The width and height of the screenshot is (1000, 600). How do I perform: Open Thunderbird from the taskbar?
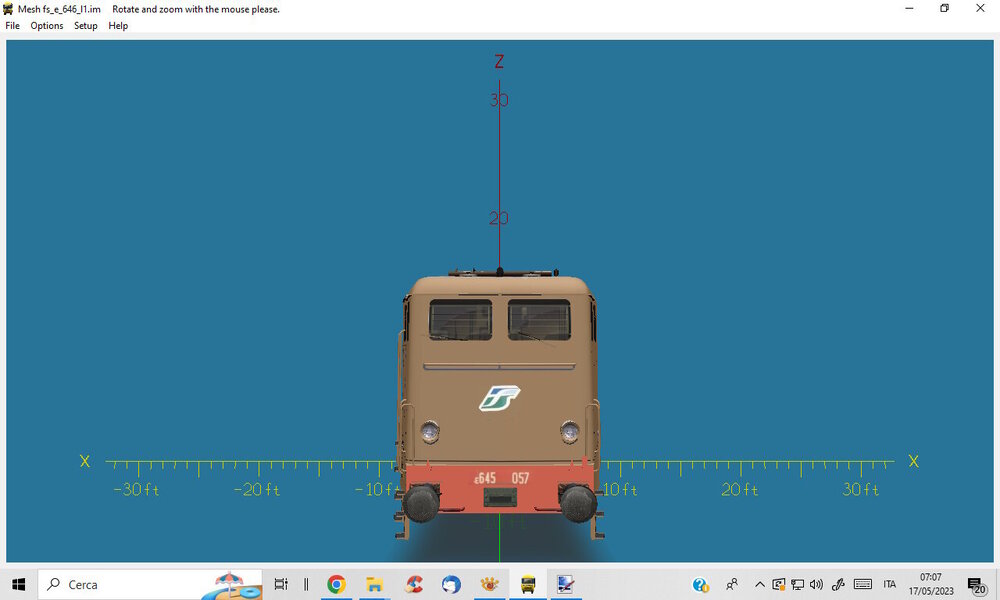[452, 584]
